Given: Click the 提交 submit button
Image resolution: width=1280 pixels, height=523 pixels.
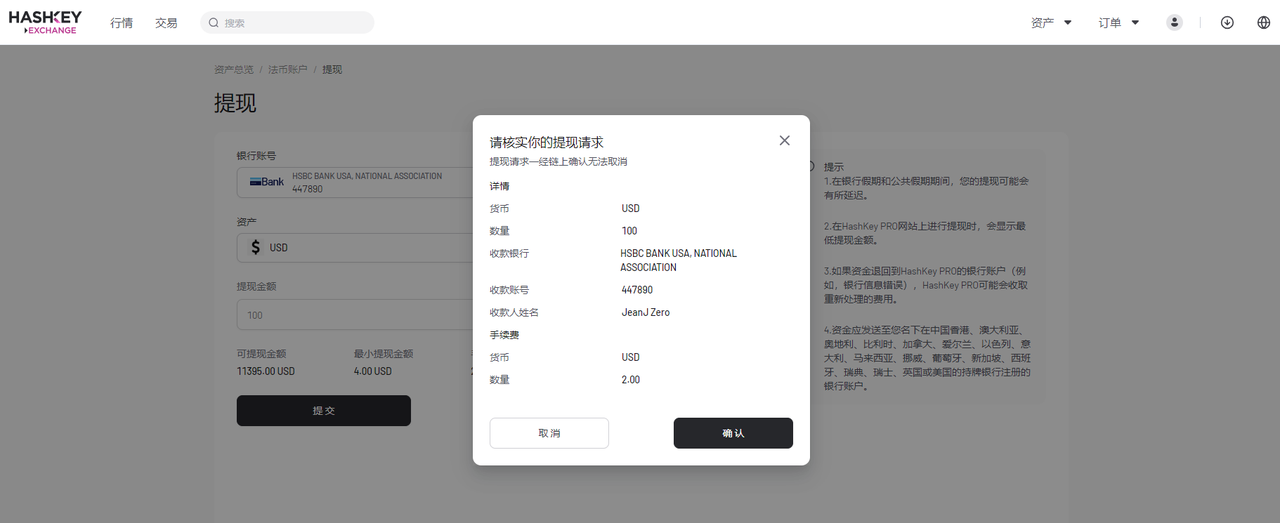Looking at the screenshot, I should click(x=323, y=411).
